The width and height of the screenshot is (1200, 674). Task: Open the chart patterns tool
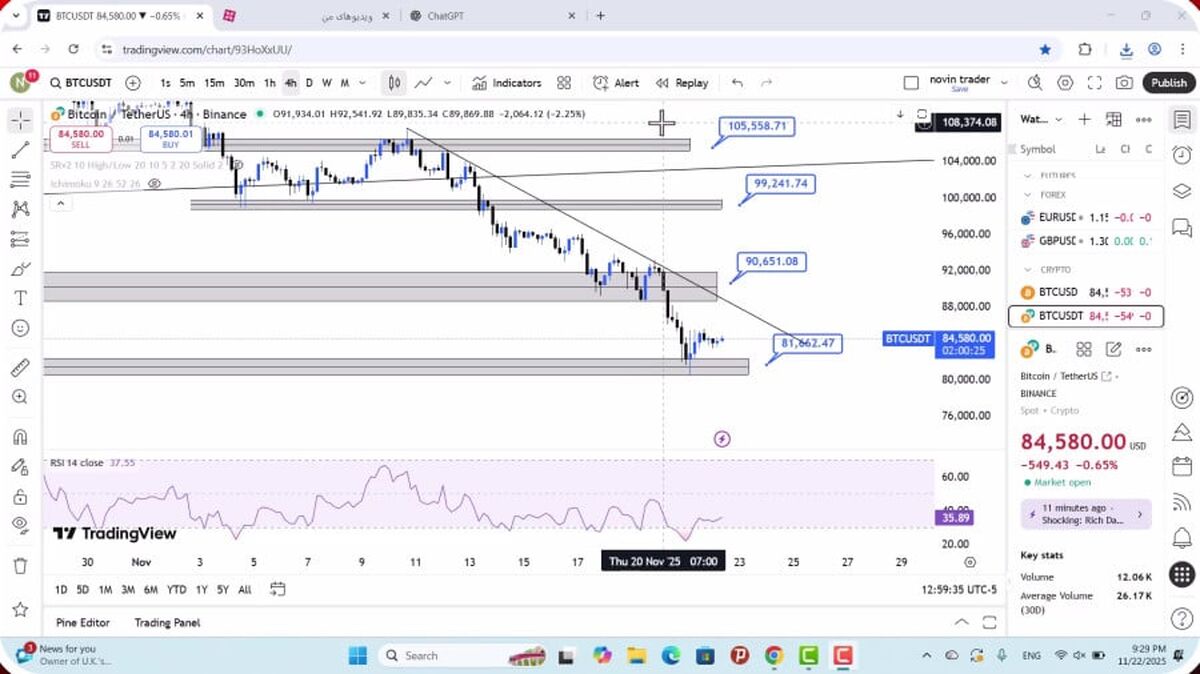[x=20, y=209]
